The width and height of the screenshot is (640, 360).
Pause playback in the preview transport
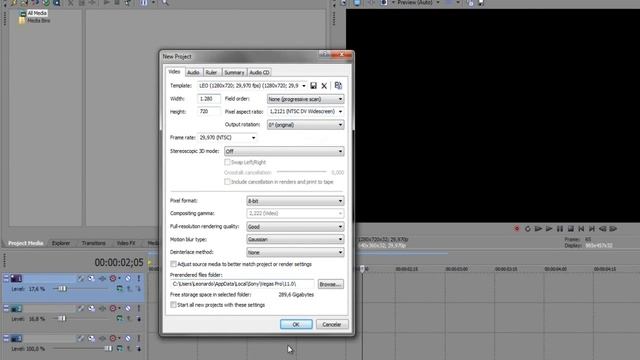pyautogui.click(x=560, y=229)
